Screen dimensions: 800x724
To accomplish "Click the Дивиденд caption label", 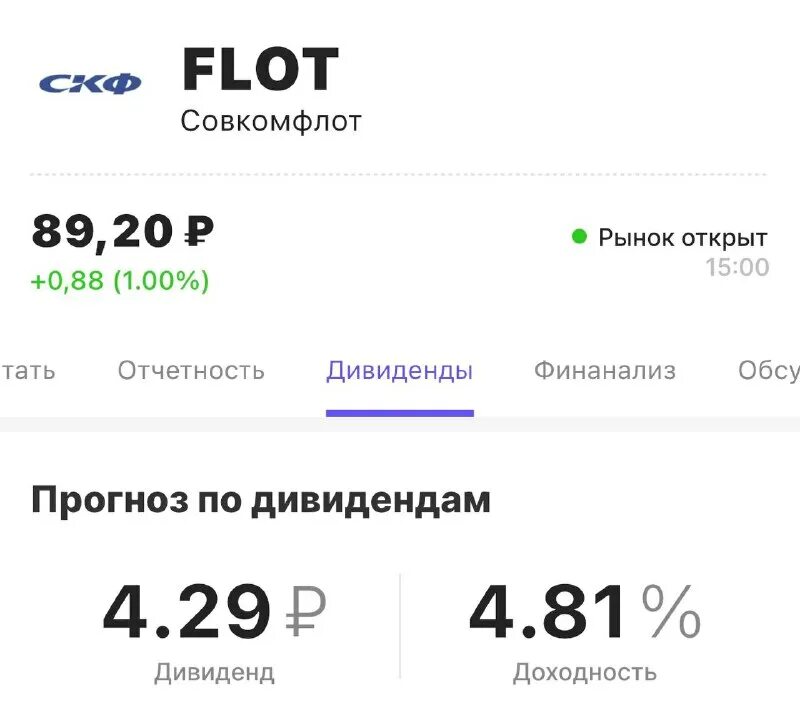I will [214, 672].
